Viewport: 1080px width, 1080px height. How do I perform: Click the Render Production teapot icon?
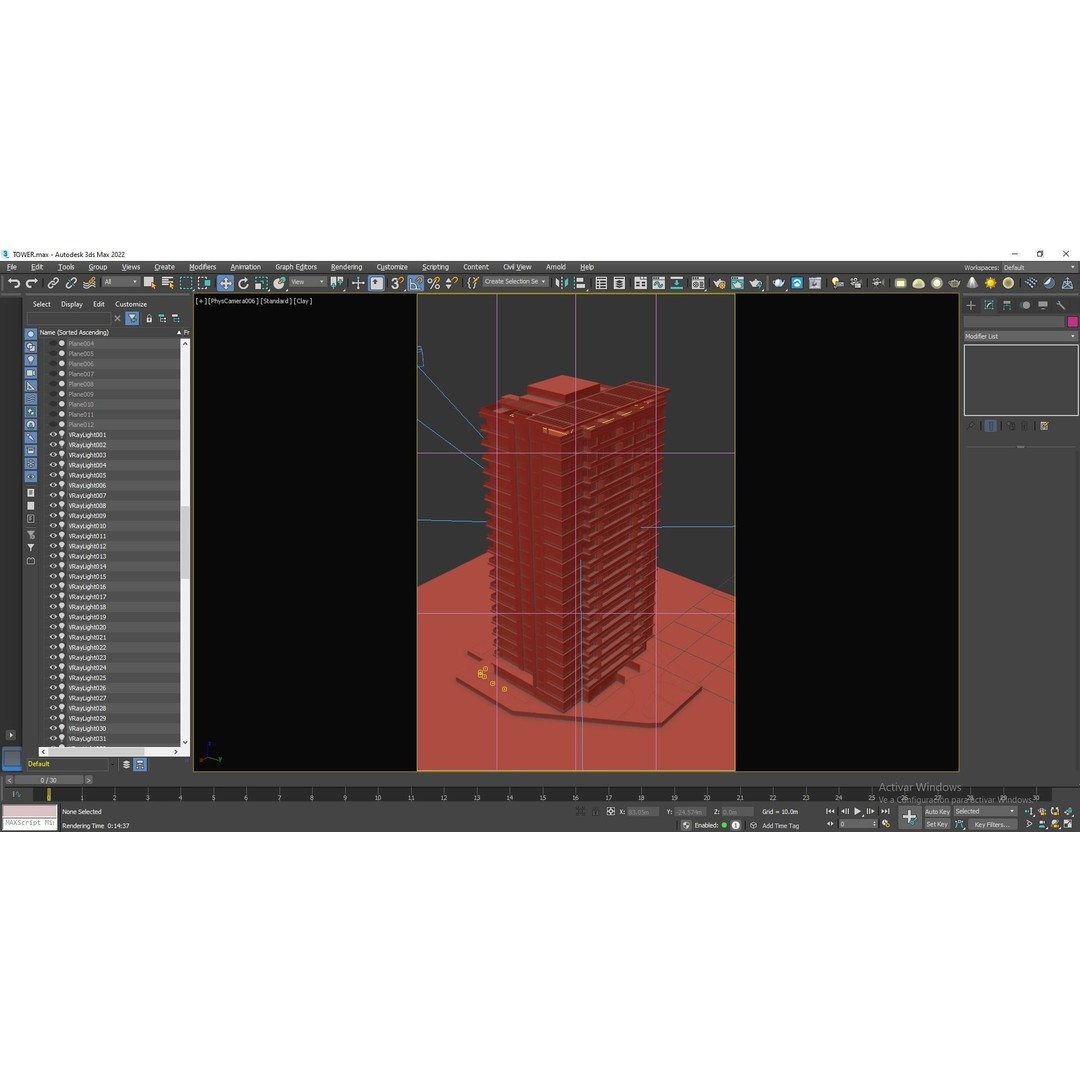point(756,283)
